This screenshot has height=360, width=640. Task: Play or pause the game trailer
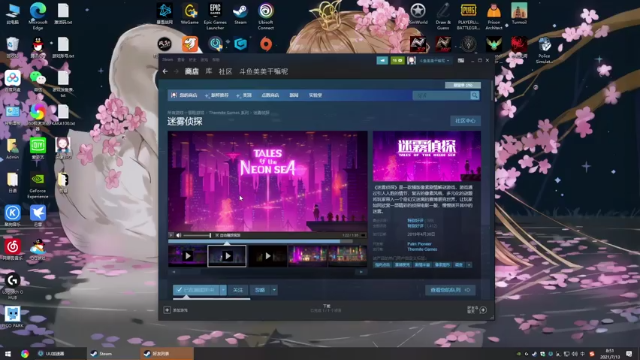(x=171, y=235)
